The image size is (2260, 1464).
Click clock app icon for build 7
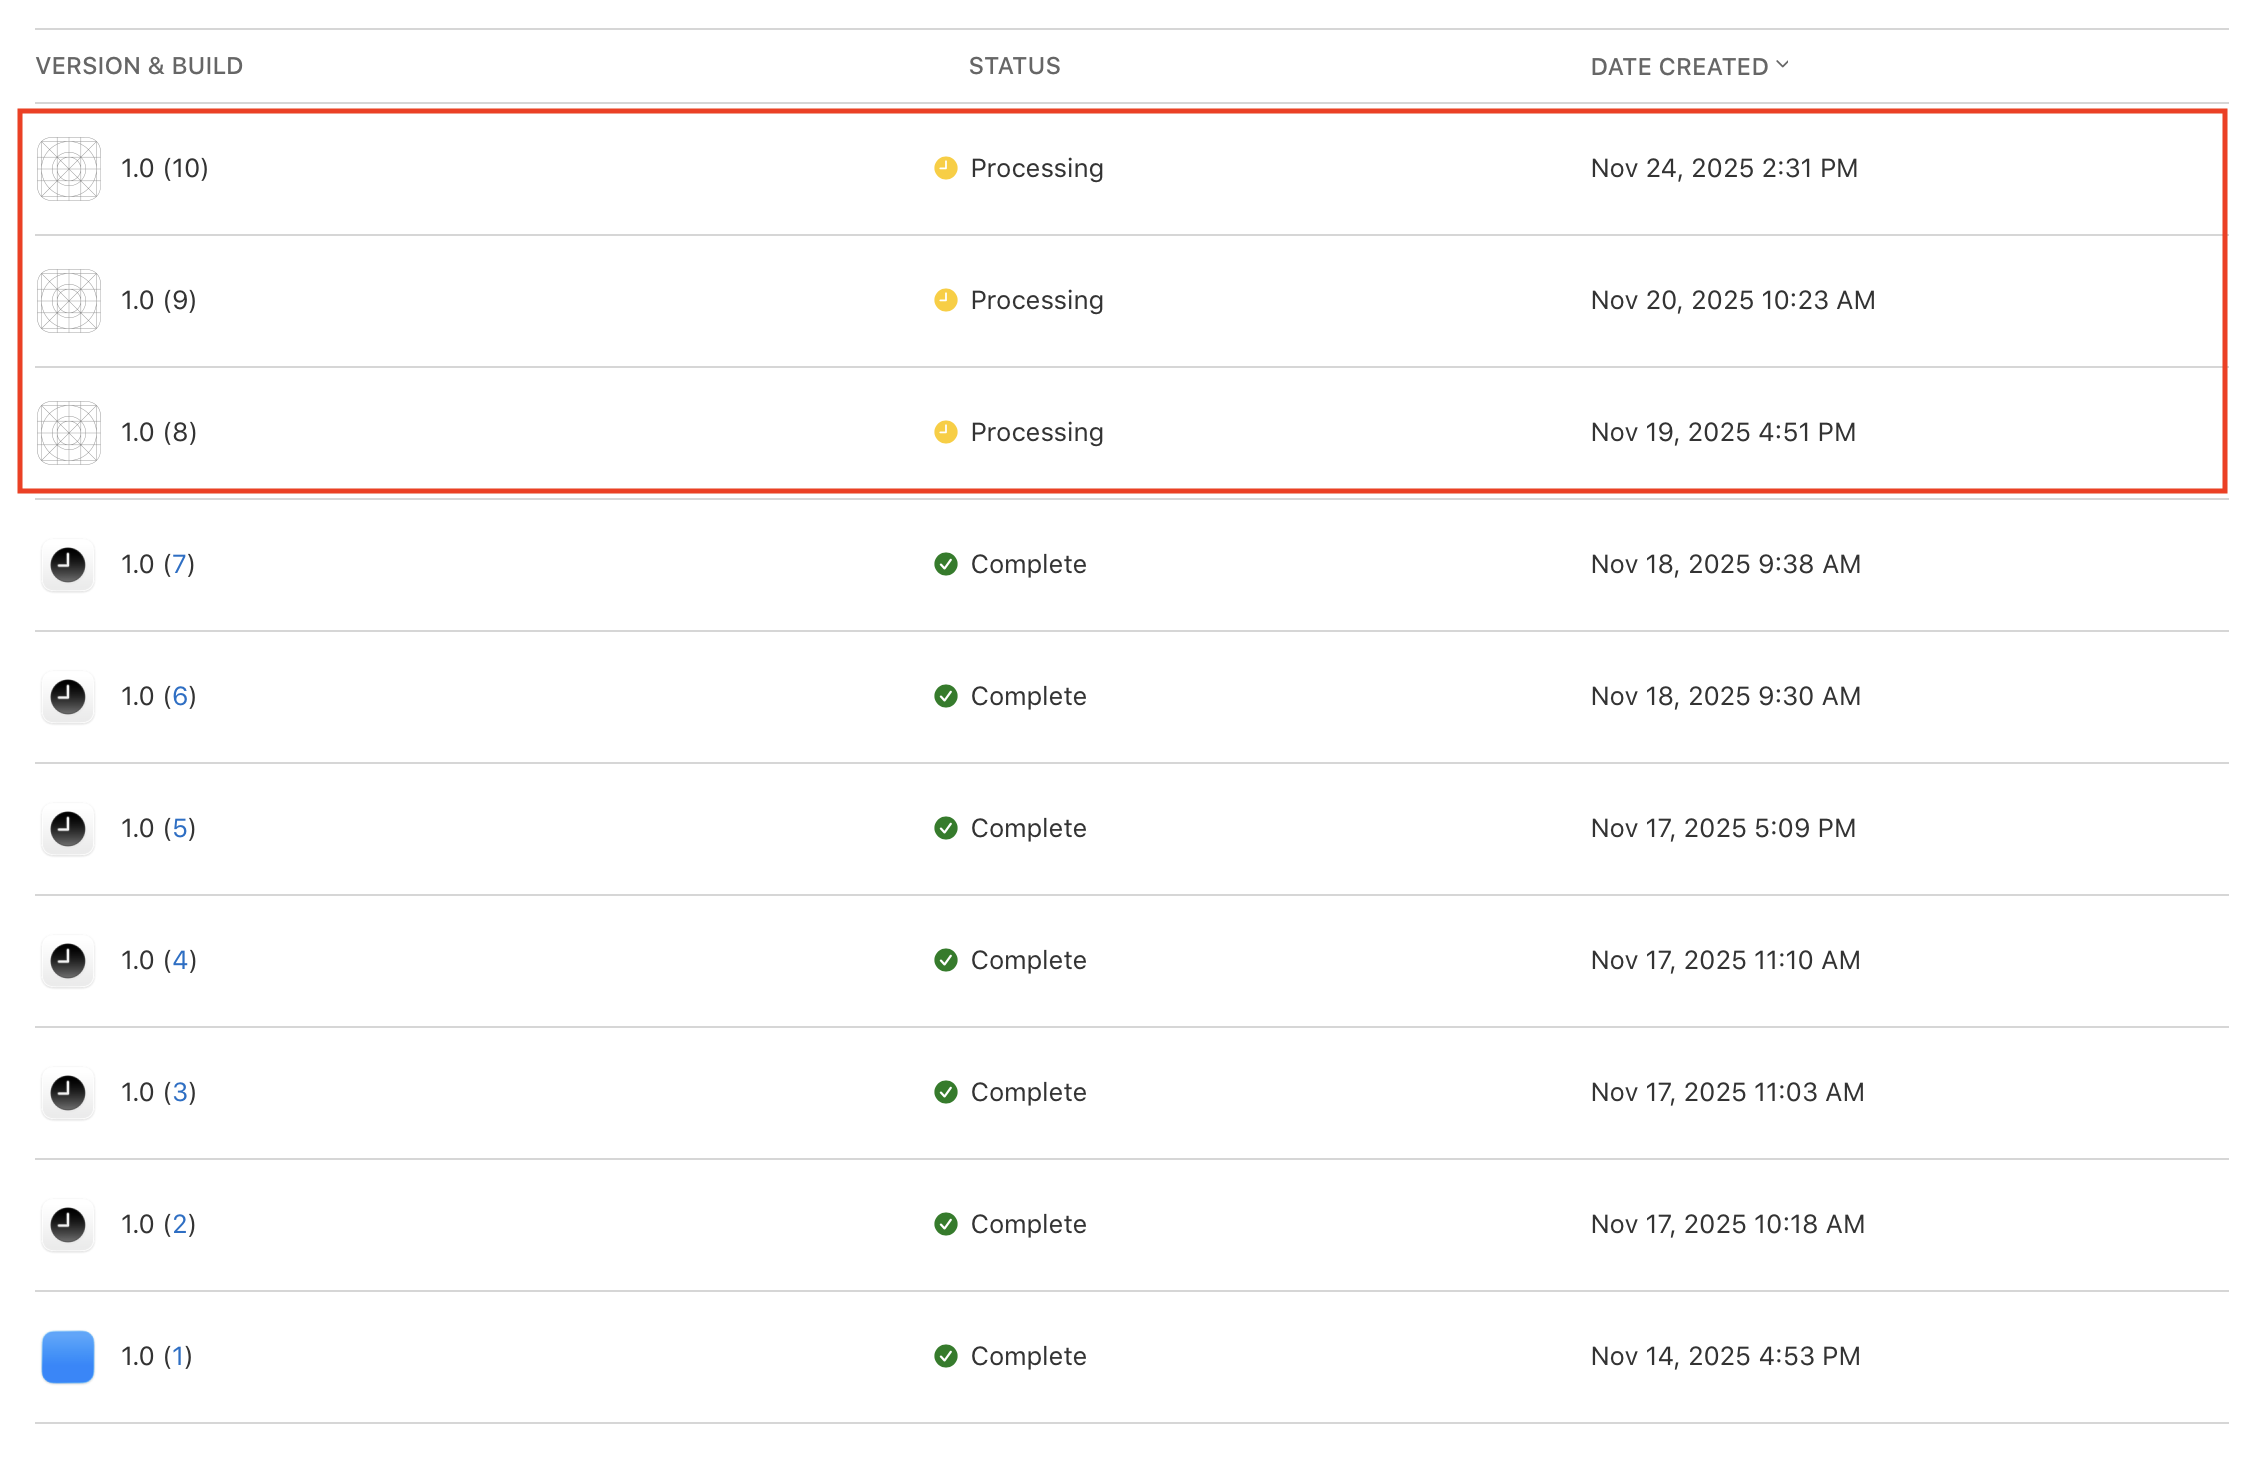[x=68, y=564]
